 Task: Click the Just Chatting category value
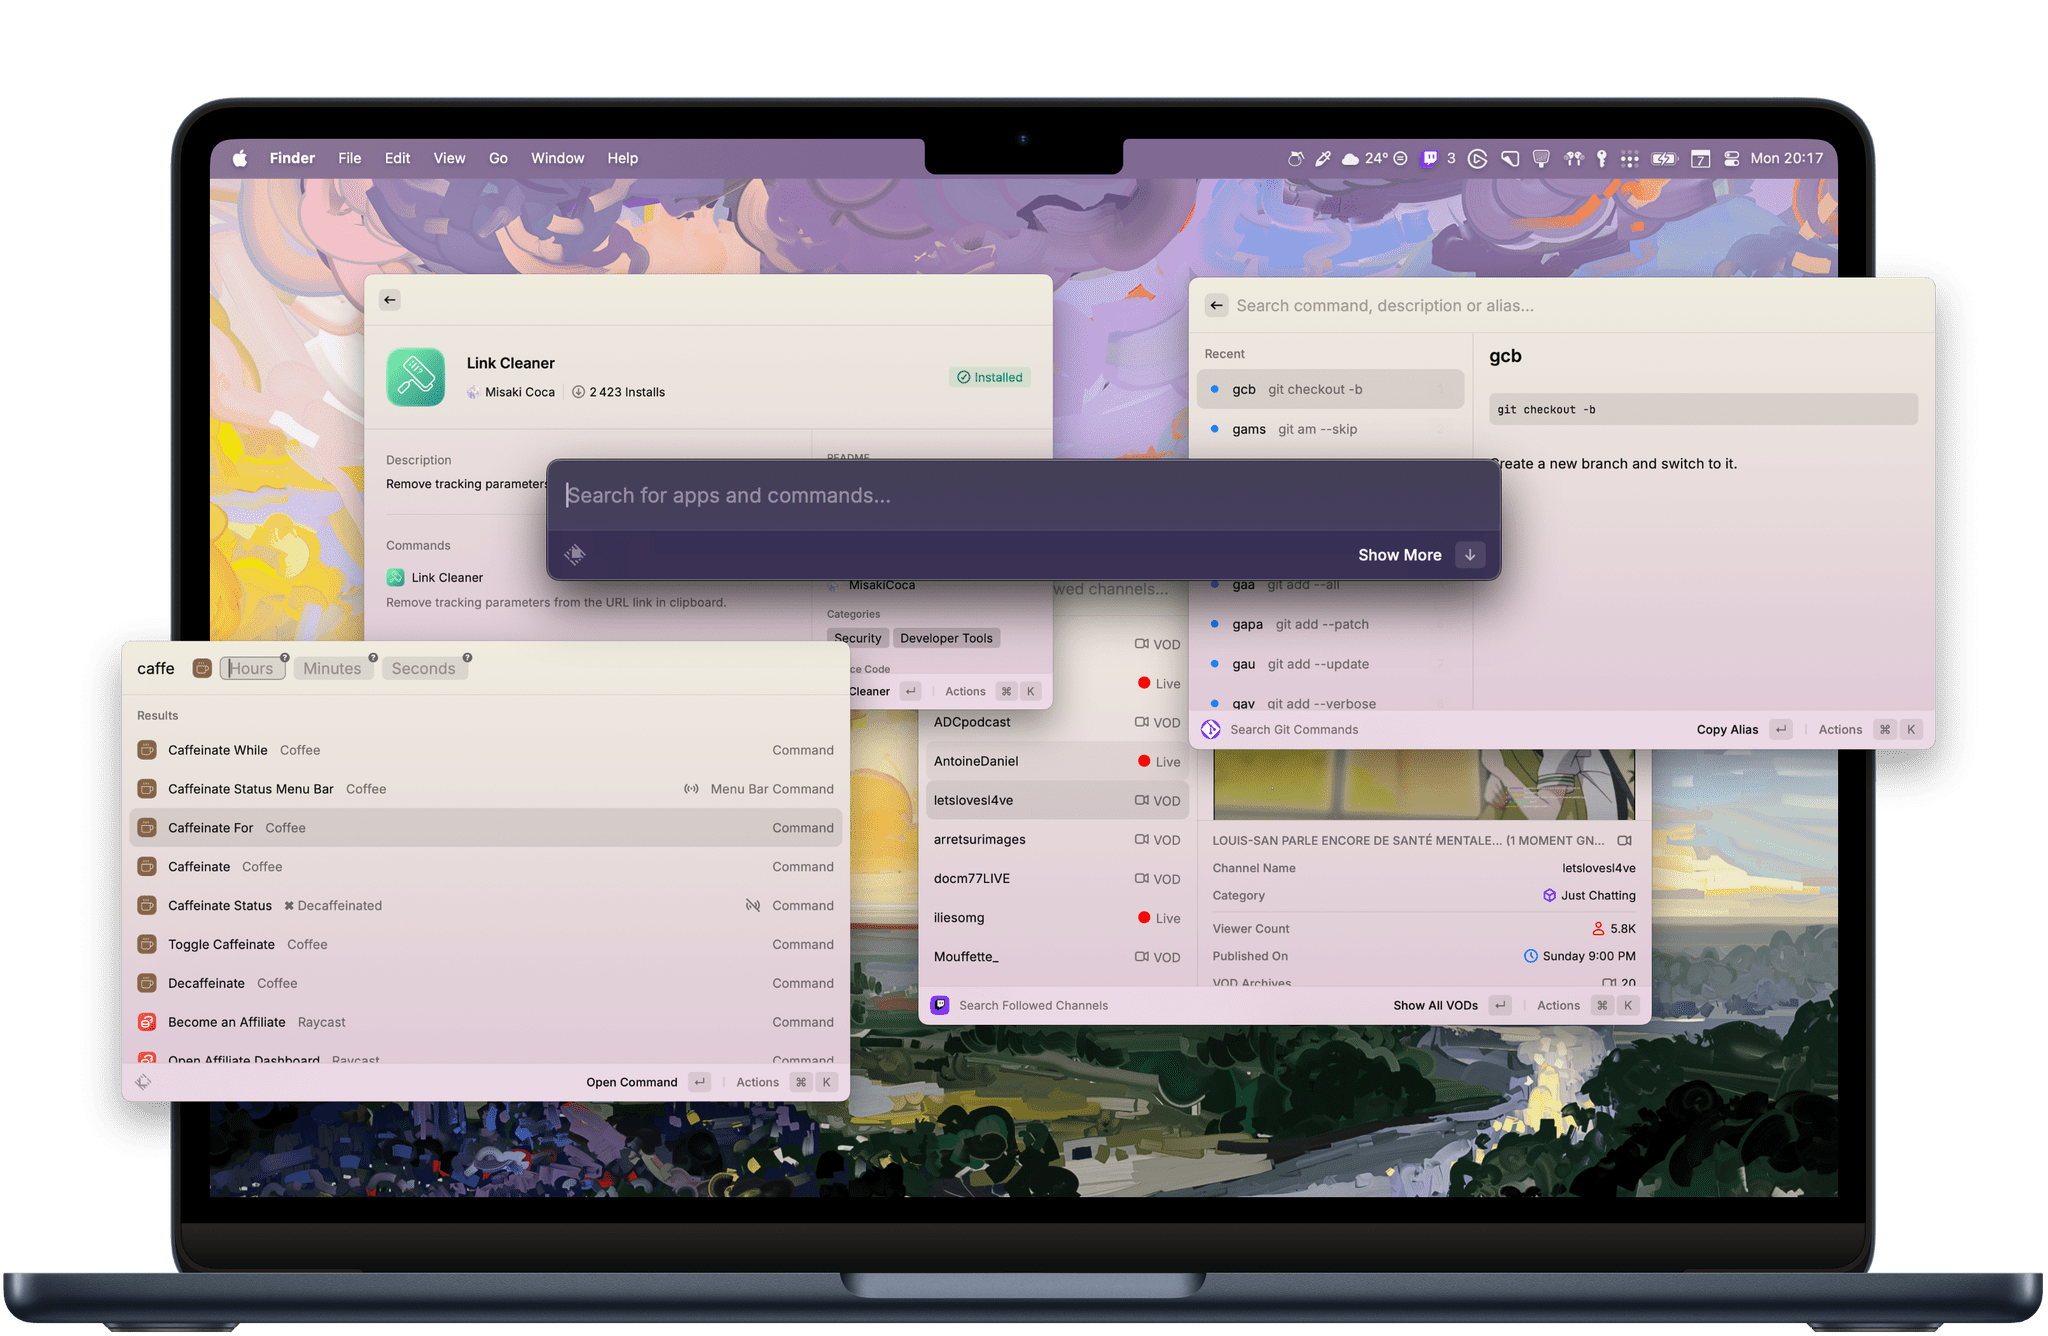[x=1589, y=895]
